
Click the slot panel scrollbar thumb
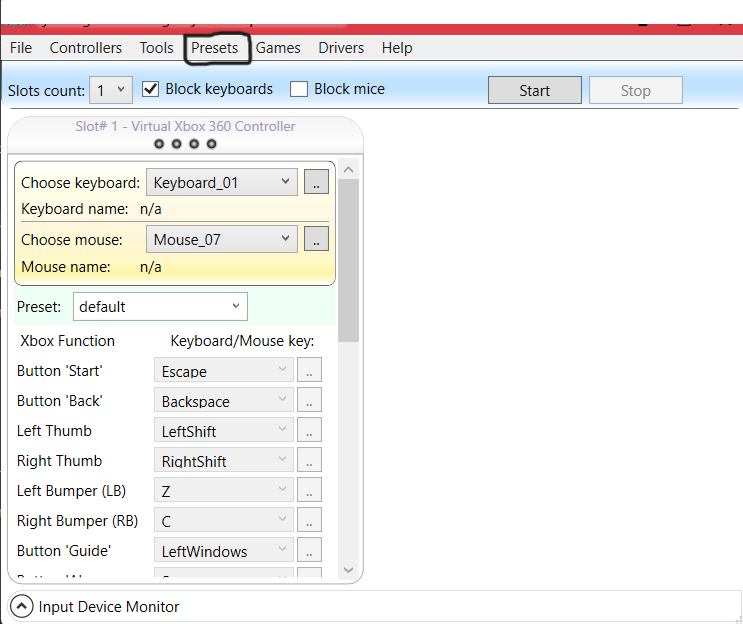click(x=349, y=261)
